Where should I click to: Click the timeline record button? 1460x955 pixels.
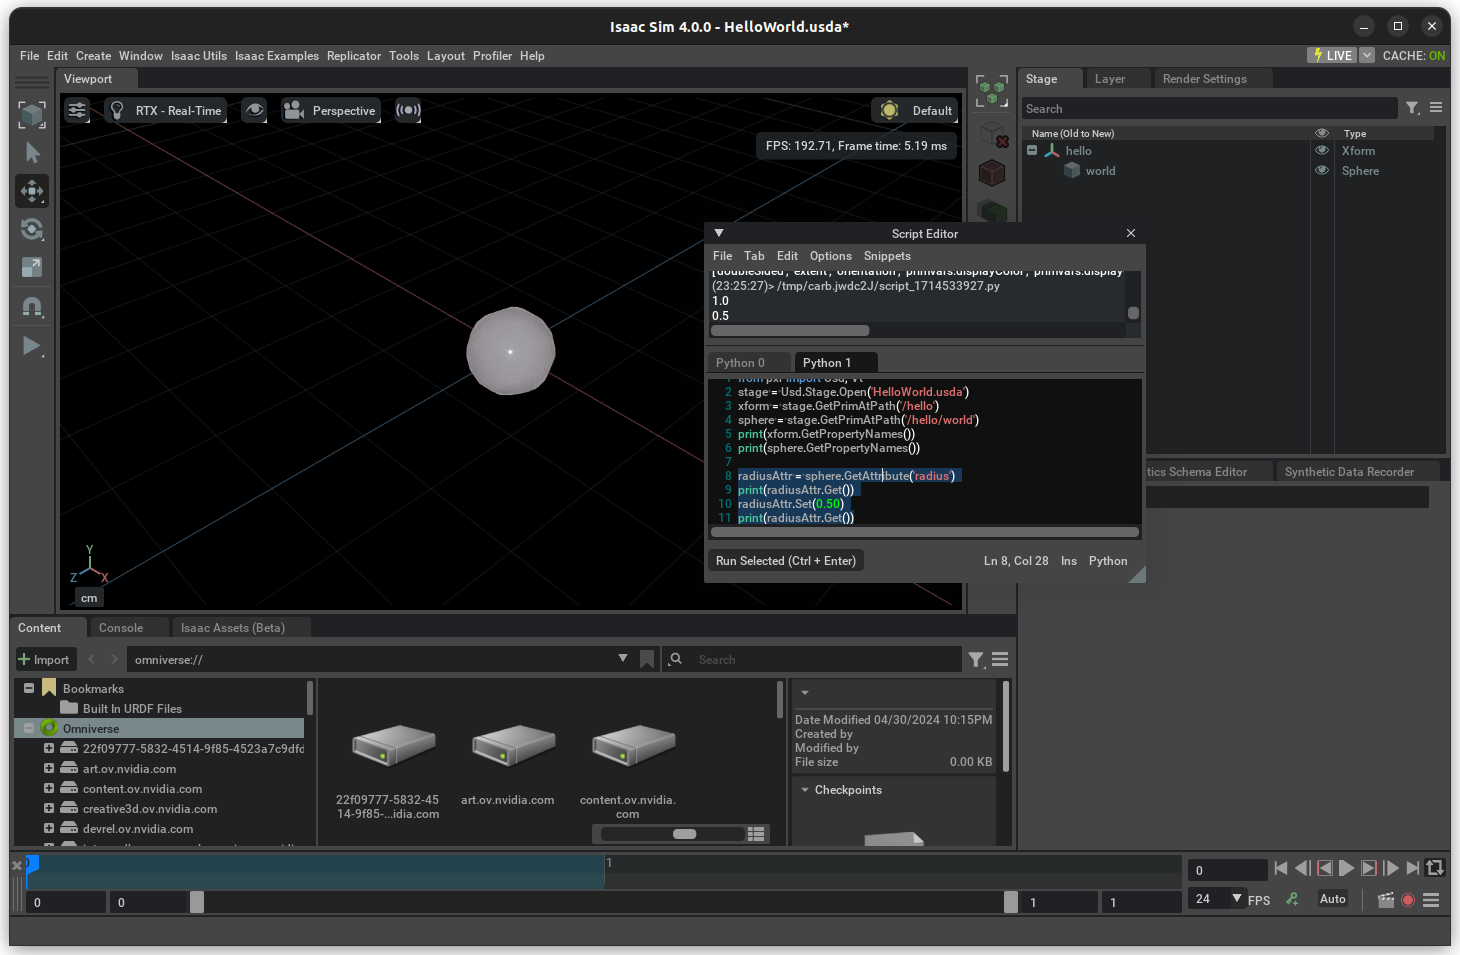(1408, 900)
